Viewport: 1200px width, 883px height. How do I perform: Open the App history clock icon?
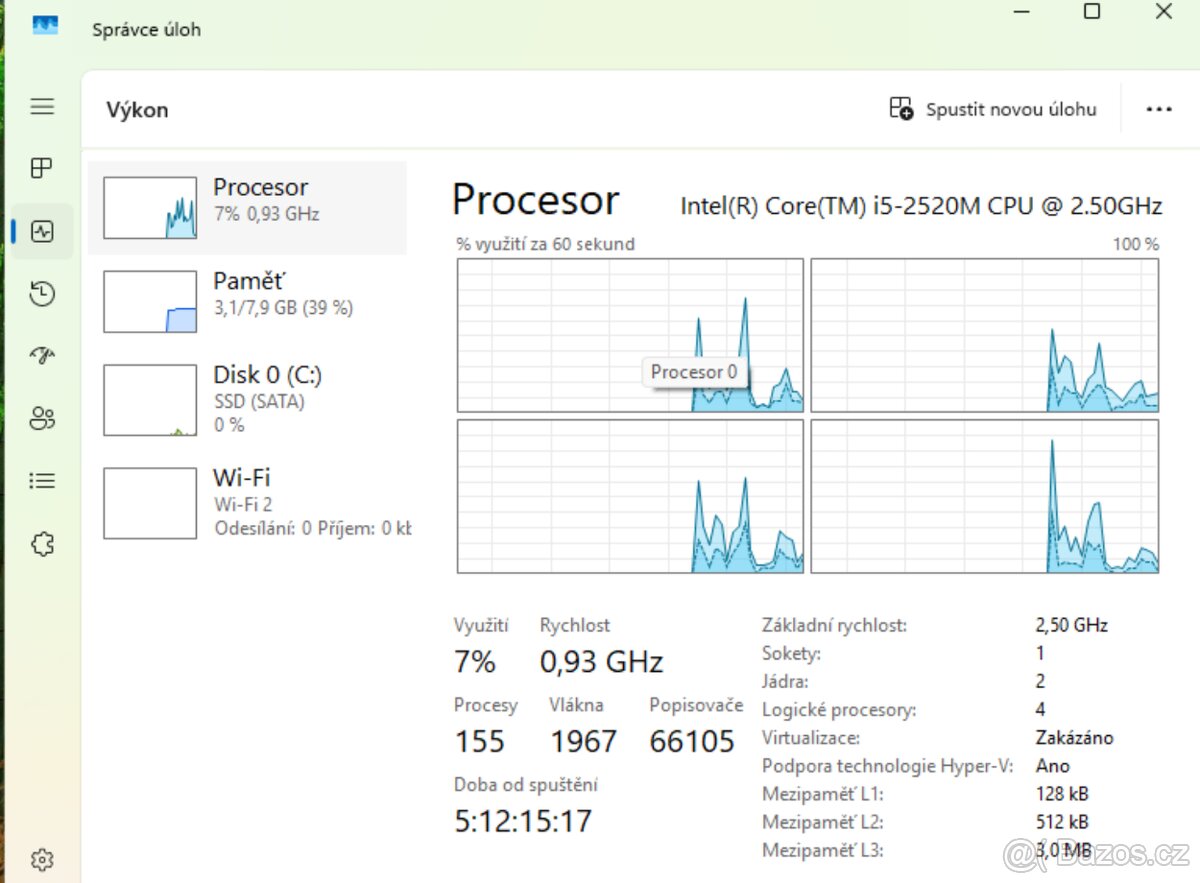click(41, 293)
